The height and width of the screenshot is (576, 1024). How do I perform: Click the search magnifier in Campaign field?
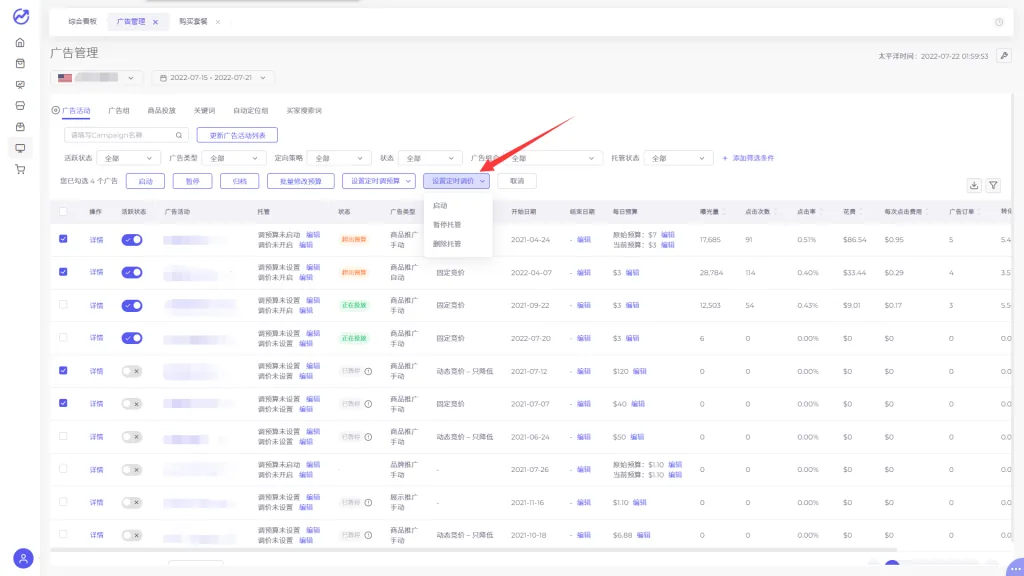coord(178,135)
